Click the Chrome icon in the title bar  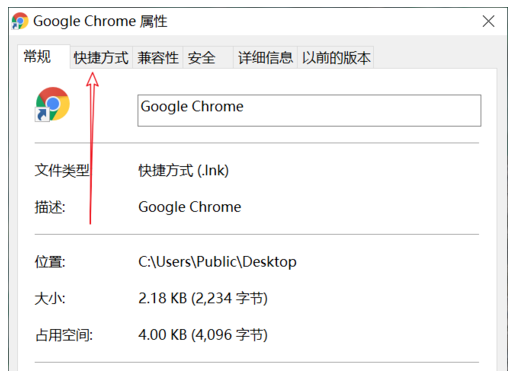[20, 21]
